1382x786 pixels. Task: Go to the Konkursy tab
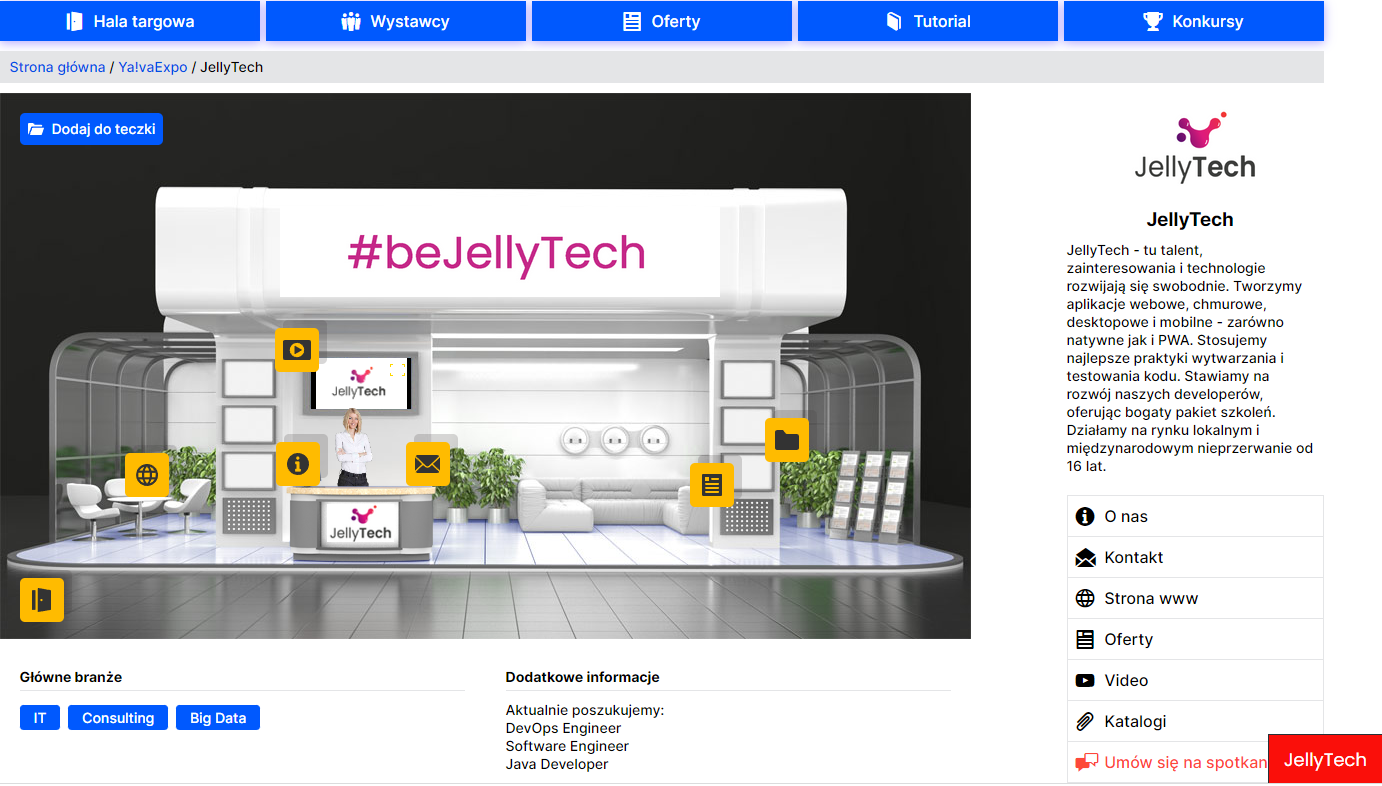[1193, 21]
